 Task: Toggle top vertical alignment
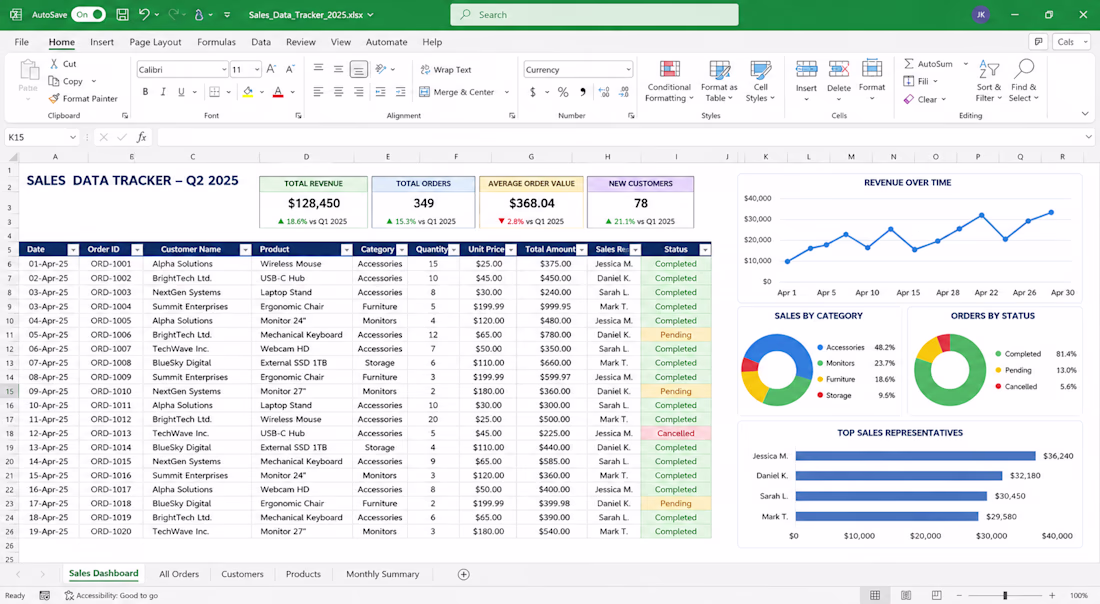click(x=318, y=69)
